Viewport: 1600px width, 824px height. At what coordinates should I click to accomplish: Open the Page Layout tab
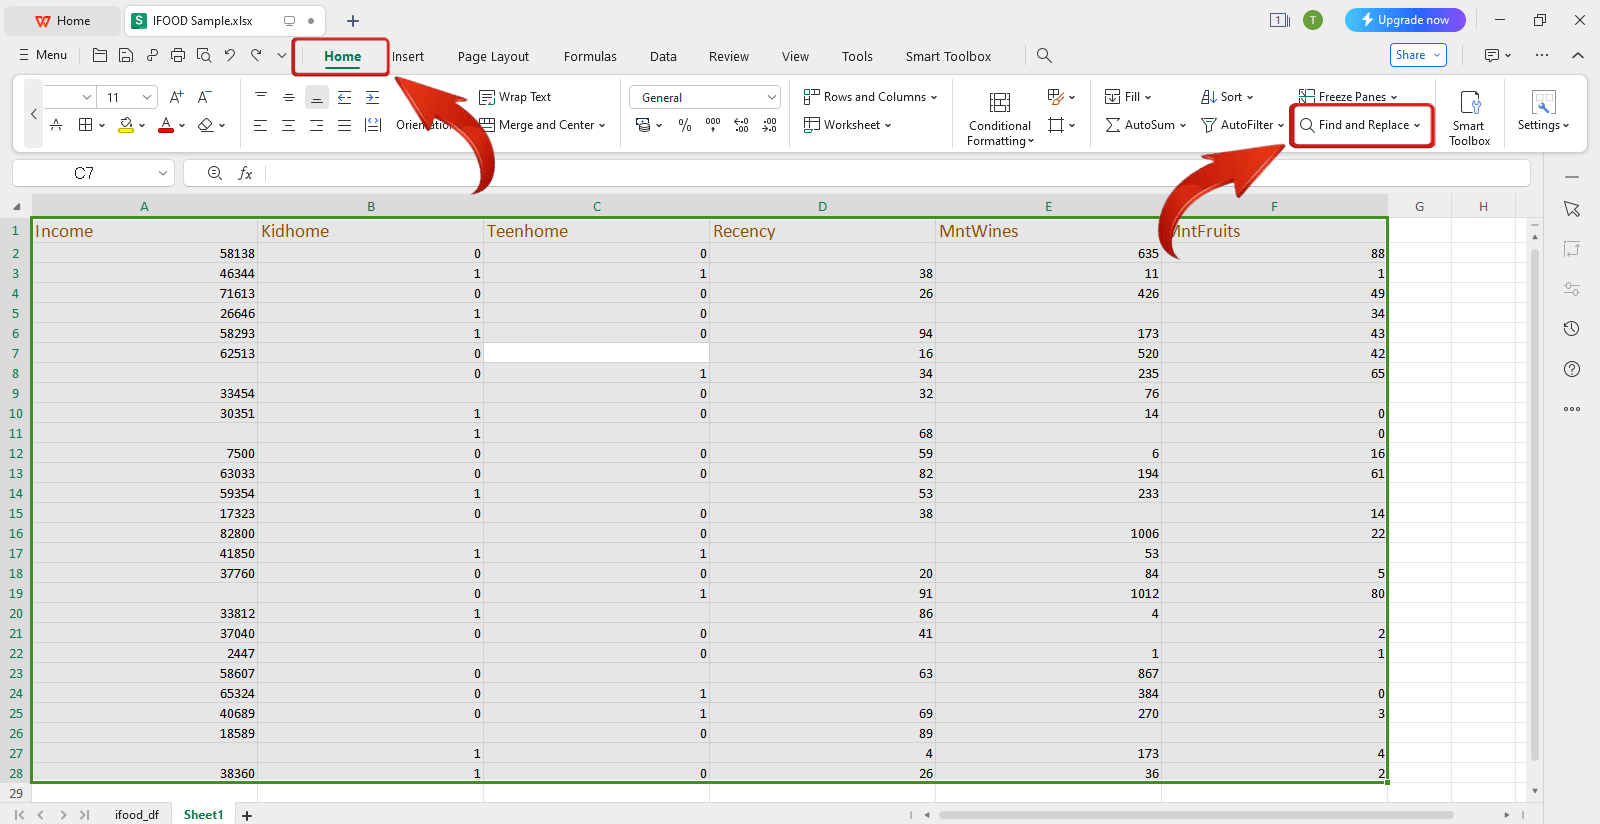click(x=493, y=57)
